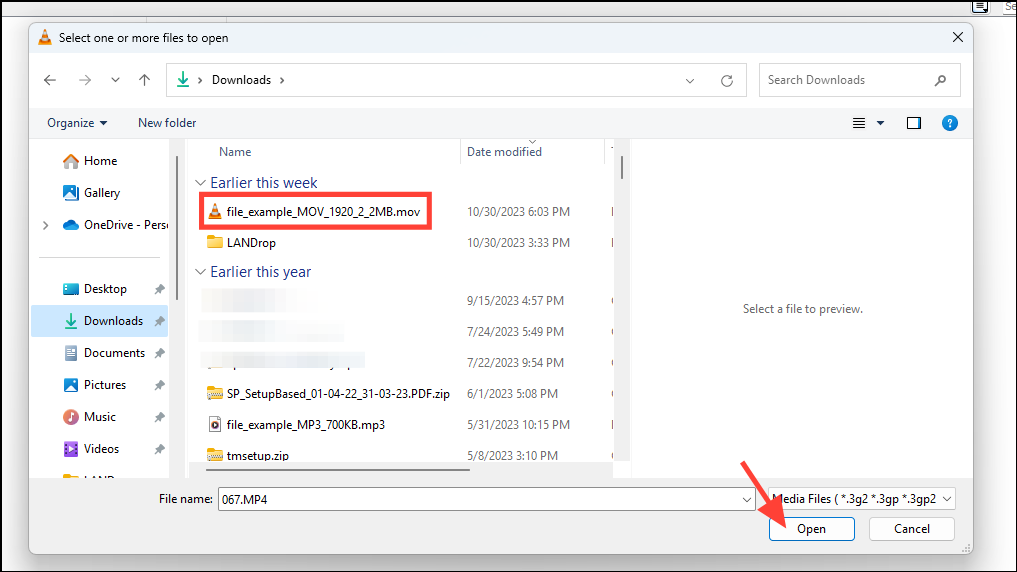The height and width of the screenshot is (572, 1017).
Task: Click the search magnifier icon
Action: [940, 80]
